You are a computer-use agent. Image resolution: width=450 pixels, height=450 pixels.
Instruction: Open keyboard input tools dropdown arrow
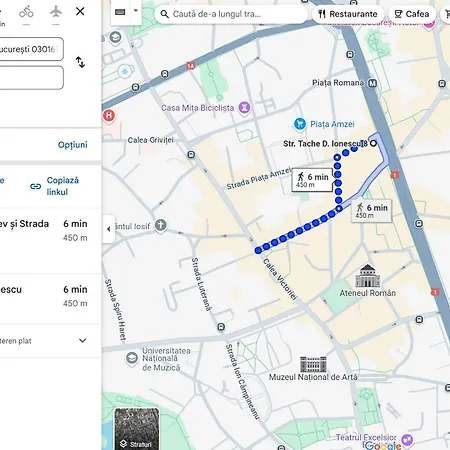[136, 10]
